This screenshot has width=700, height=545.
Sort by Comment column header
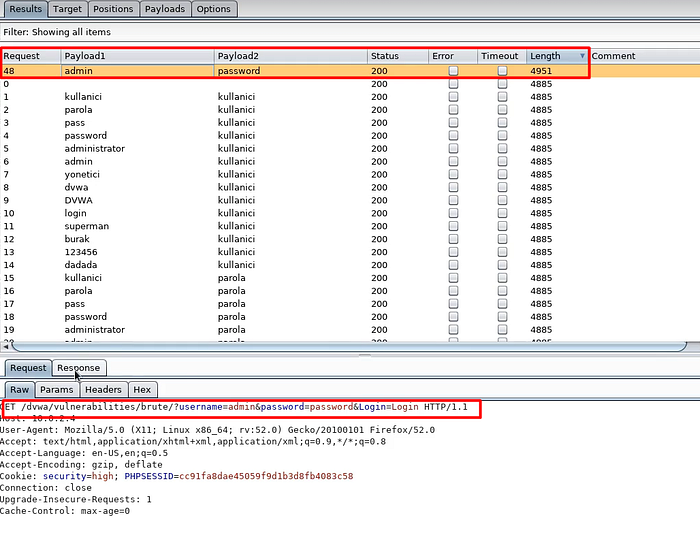644,56
